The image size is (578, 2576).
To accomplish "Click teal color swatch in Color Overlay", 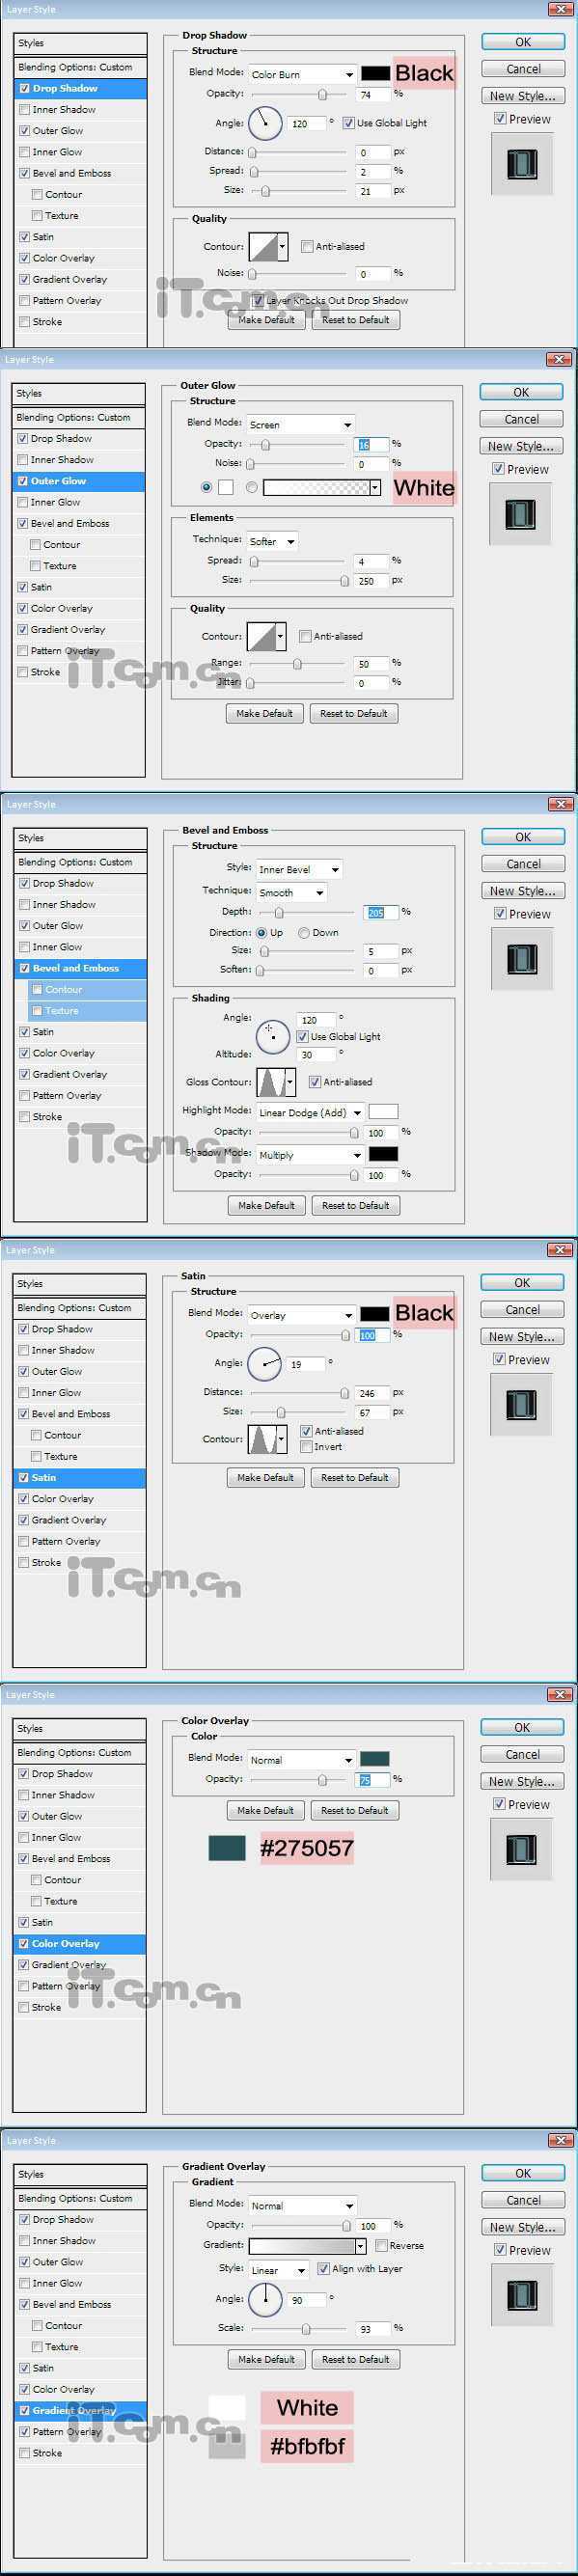I will tap(375, 1759).
